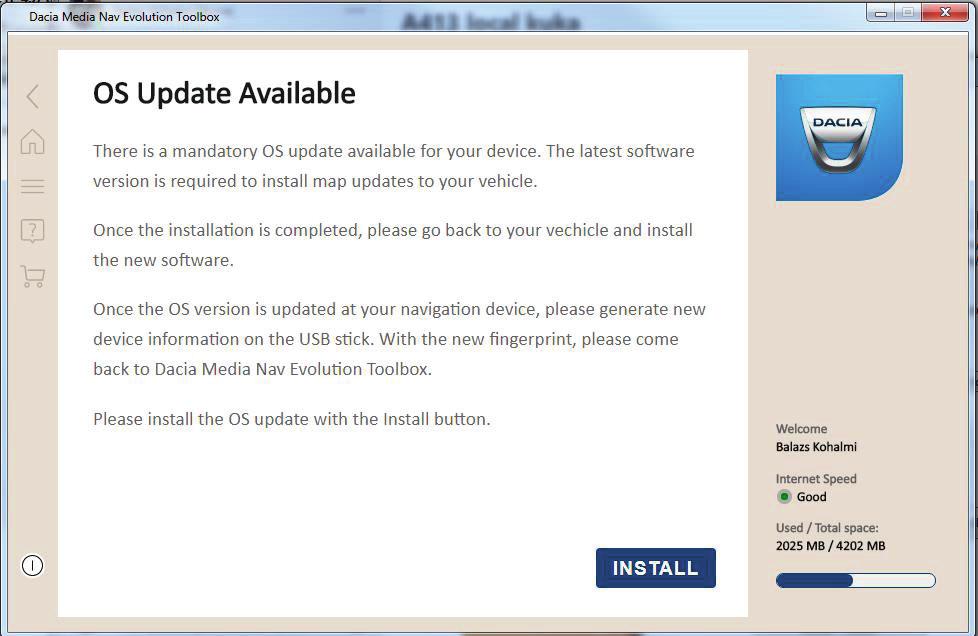Click the Used / Total space label

827,528
